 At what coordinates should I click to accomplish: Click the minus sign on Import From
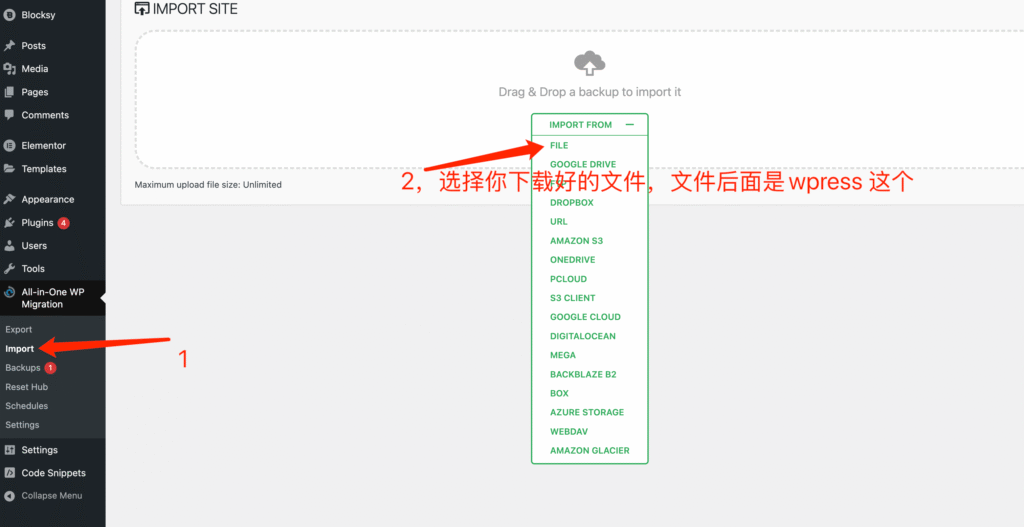(630, 125)
